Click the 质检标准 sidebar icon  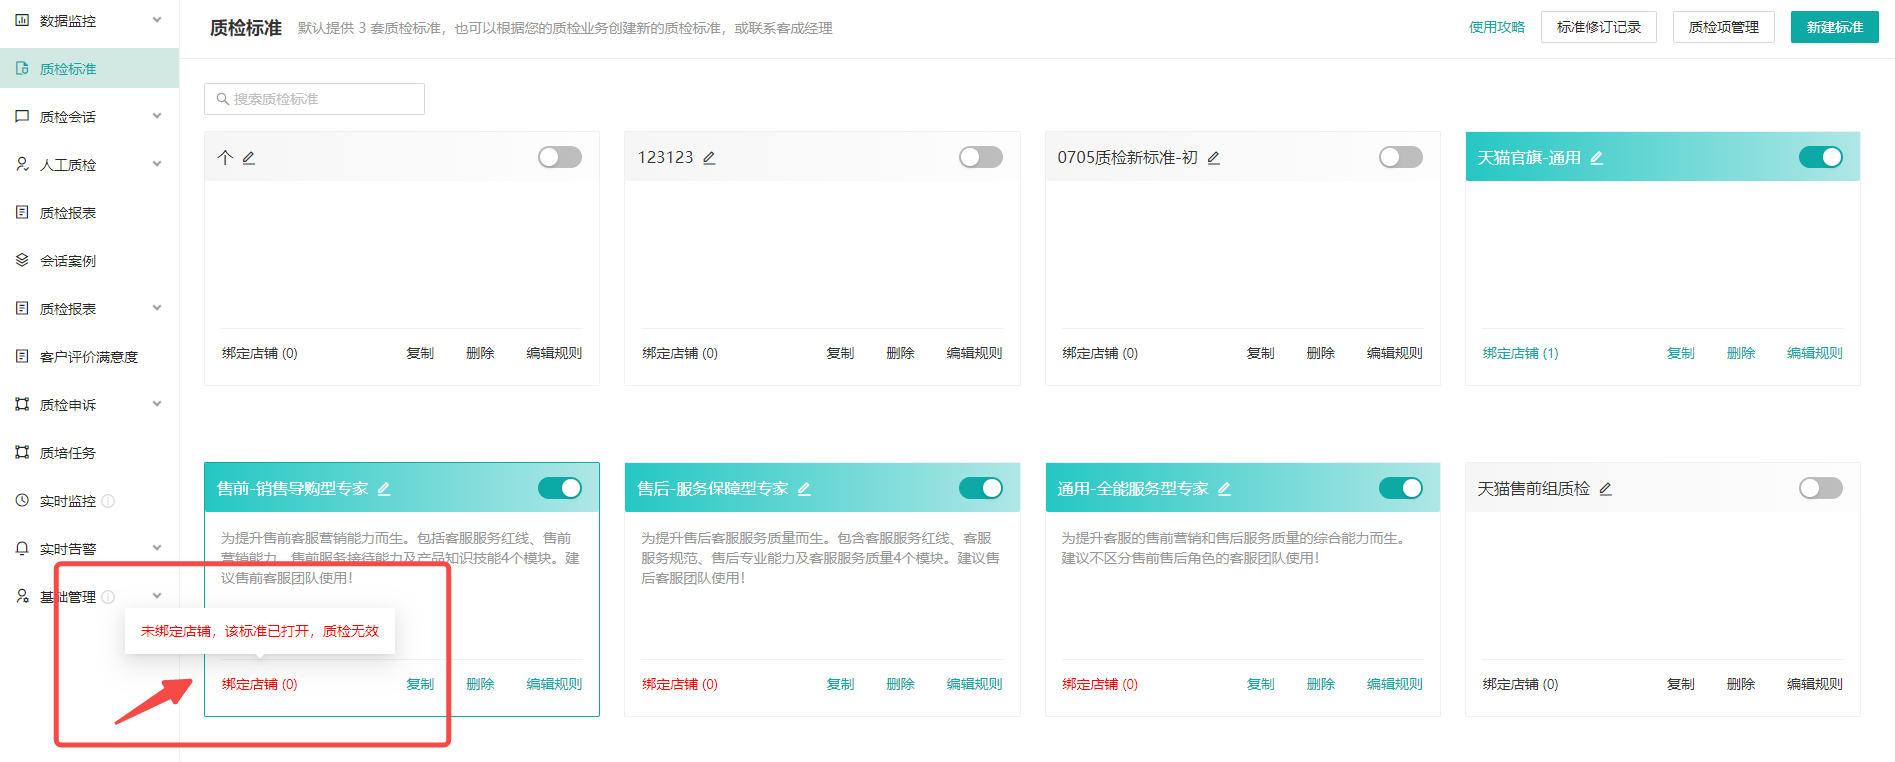[x=22, y=68]
